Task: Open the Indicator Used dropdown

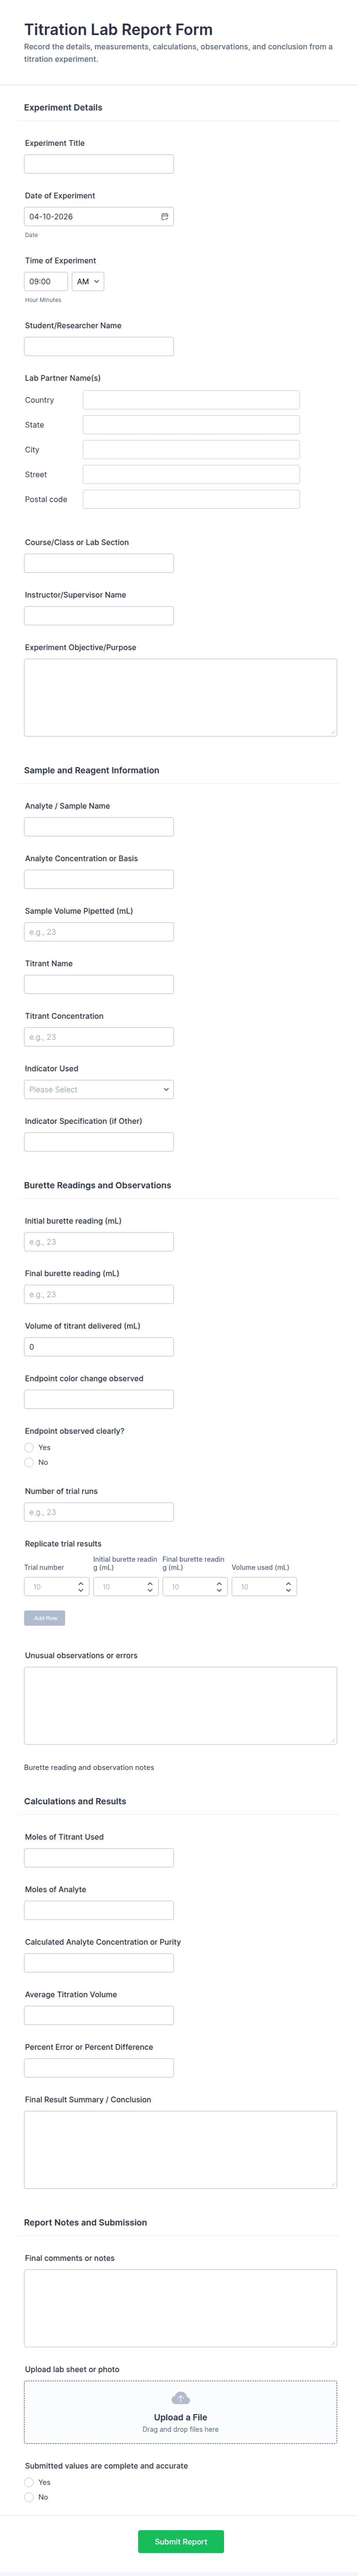Action: tap(99, 1089)
